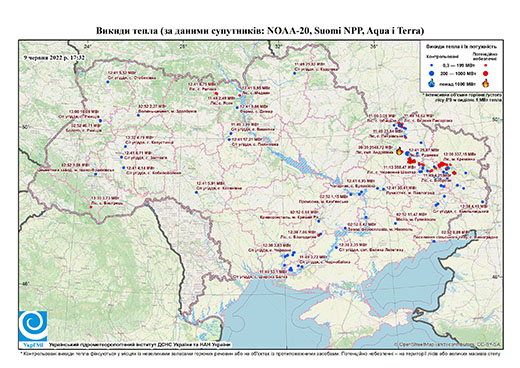Click the UkrGMI swirl logo
520x368 pixels.
tap(33, 326)
